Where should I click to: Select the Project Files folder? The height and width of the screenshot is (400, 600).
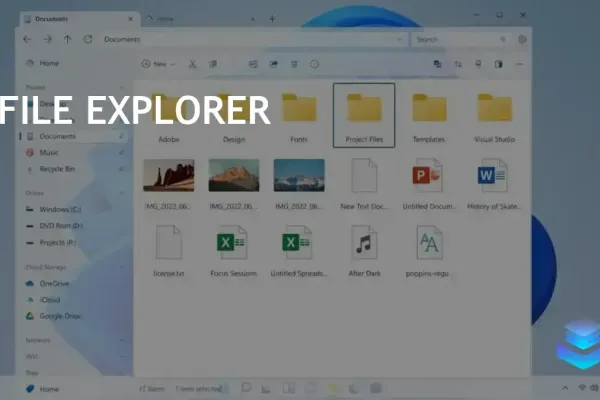coord(364,115)
